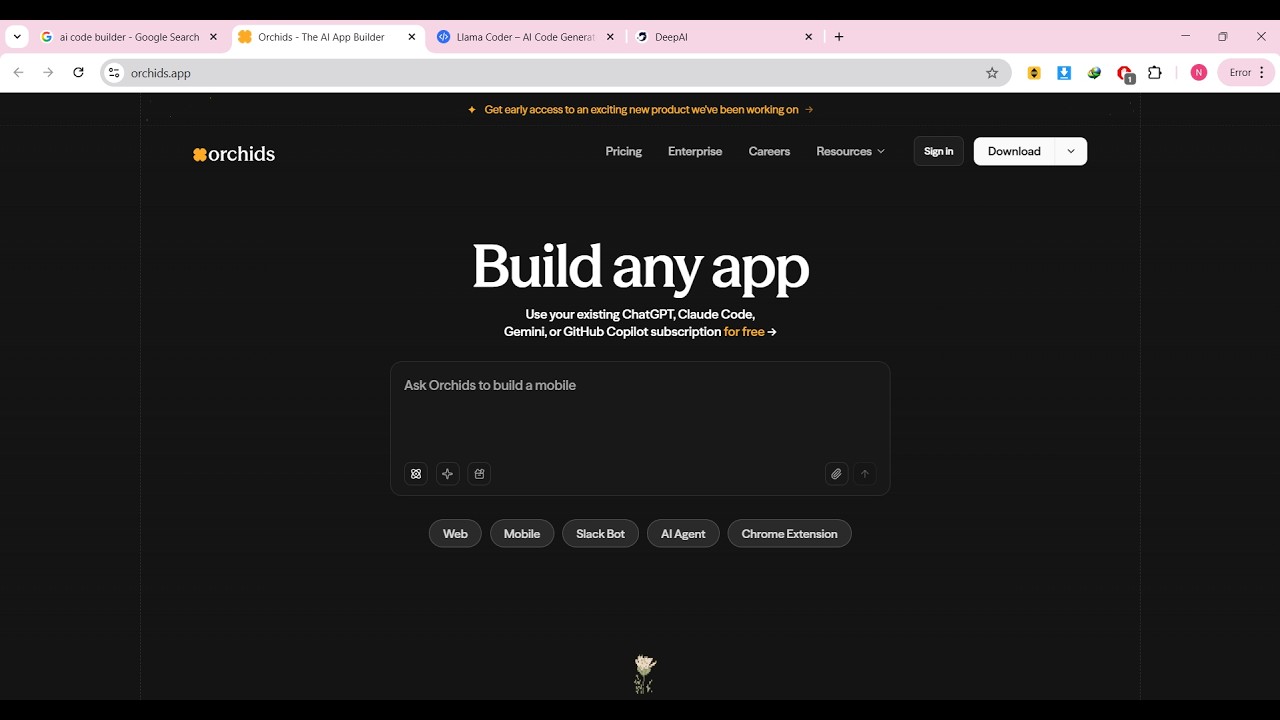The height and width of the screenshot is (720, 1280).
Task: Select the AI Agent chip
Action: pos(683,534)
